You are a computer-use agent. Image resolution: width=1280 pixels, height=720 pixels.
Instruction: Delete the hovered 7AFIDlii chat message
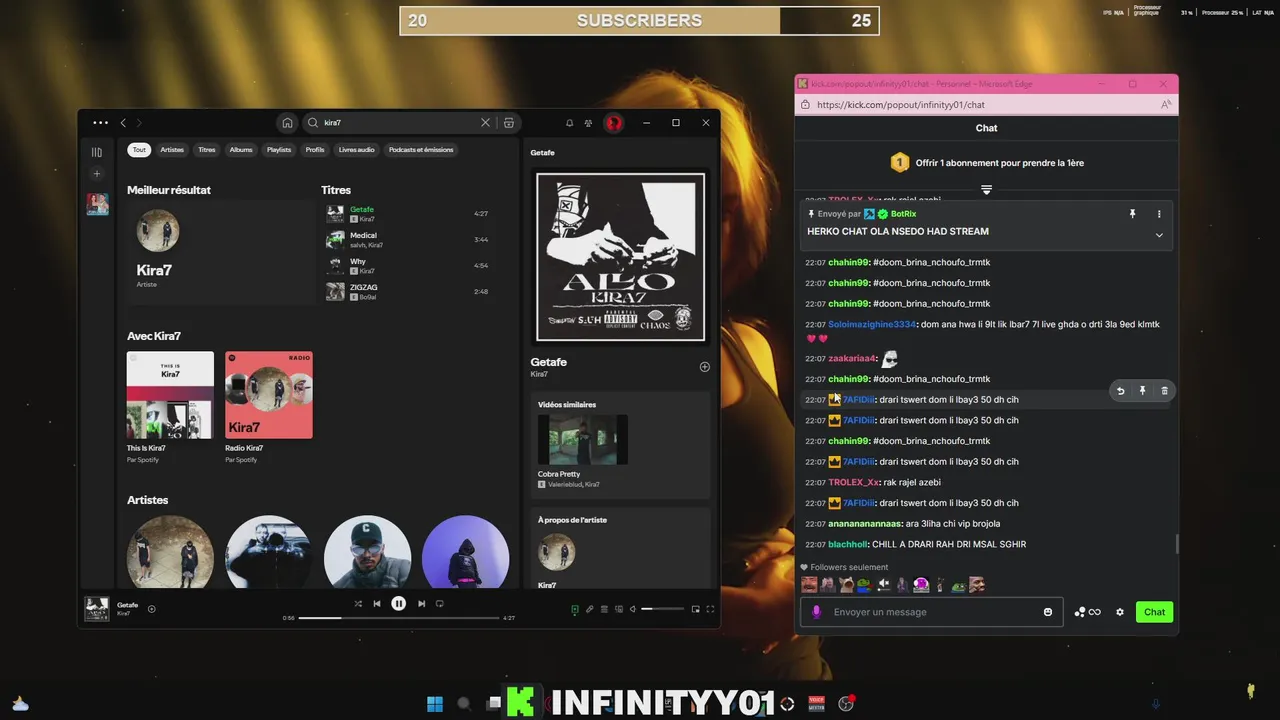click(1164, 391)
